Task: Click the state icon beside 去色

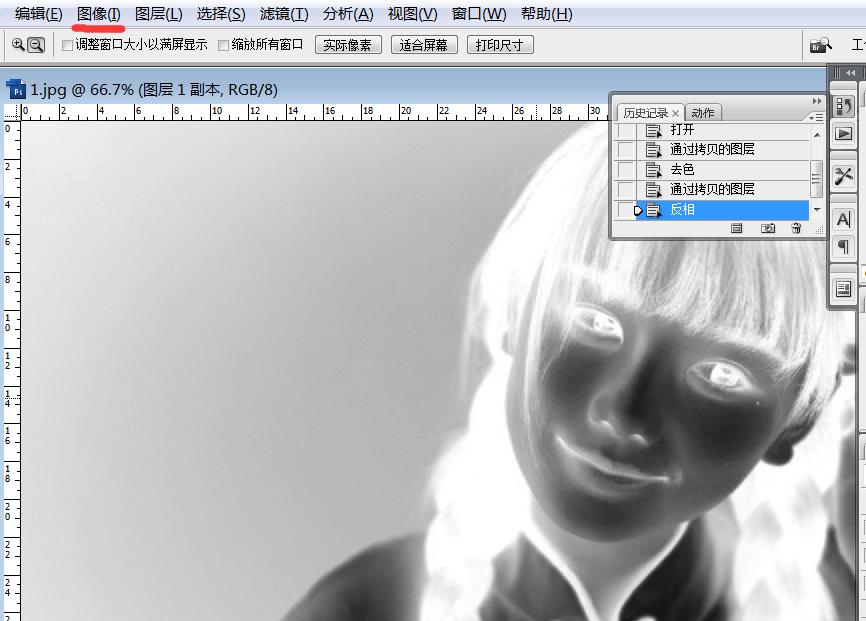Action: 653,170
